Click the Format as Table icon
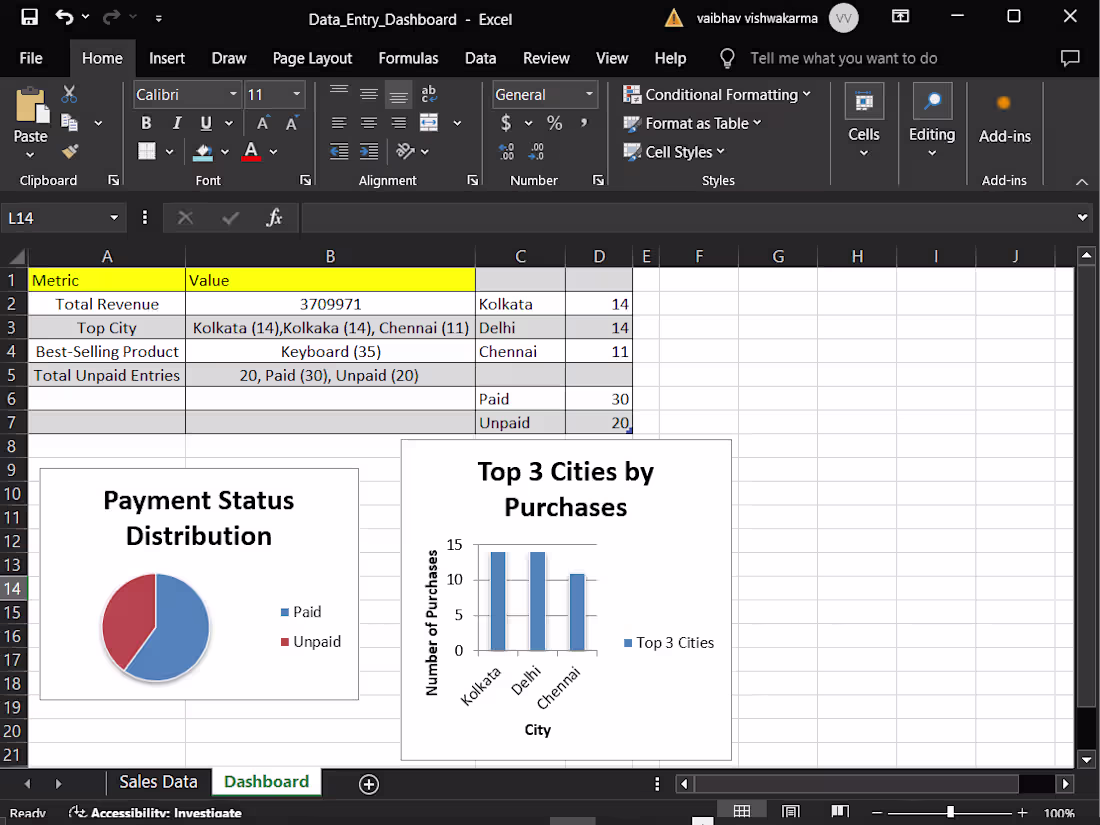Image resolution: width=1100 pixels, height=825 pixels. [632, 123]
